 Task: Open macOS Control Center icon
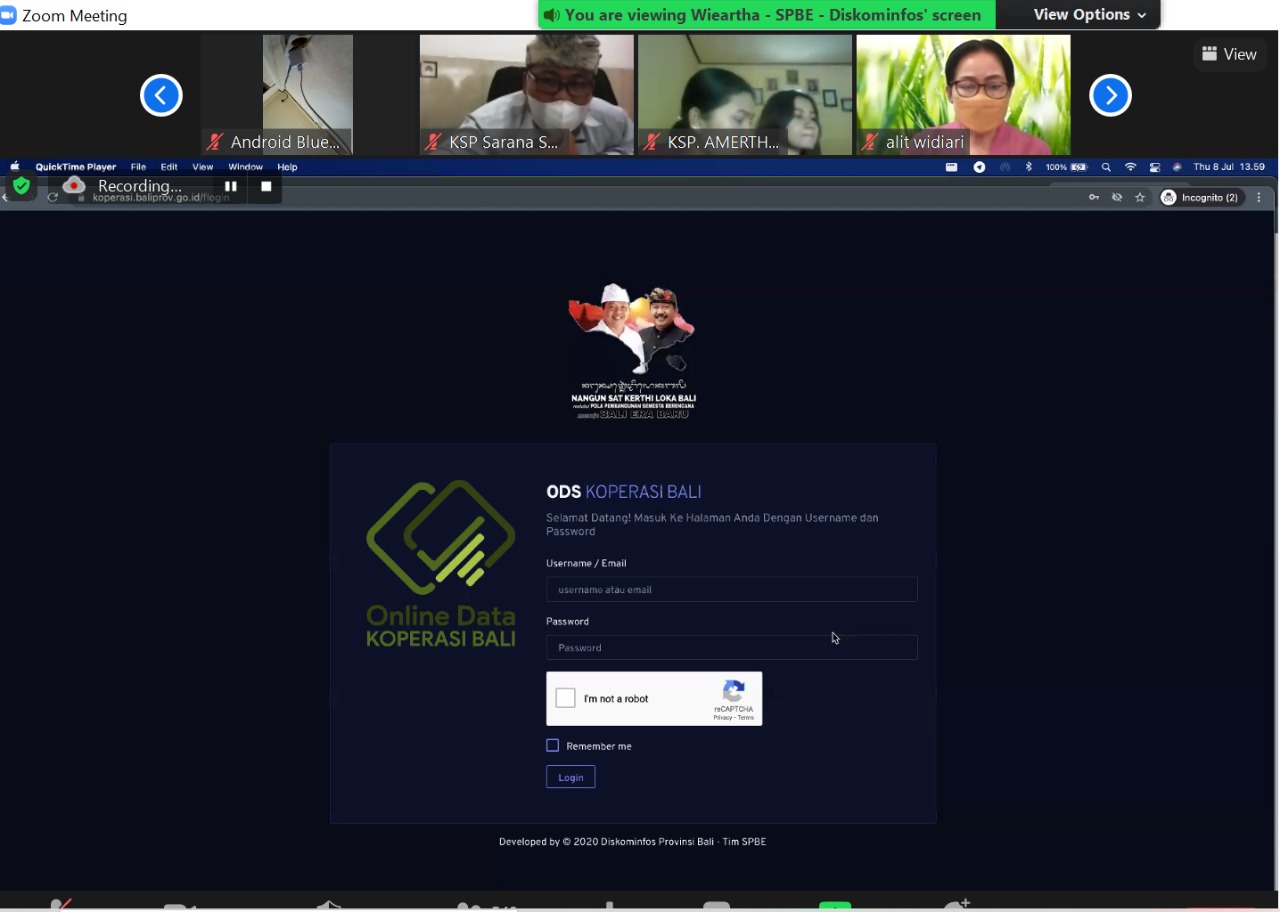point(1155,167)
